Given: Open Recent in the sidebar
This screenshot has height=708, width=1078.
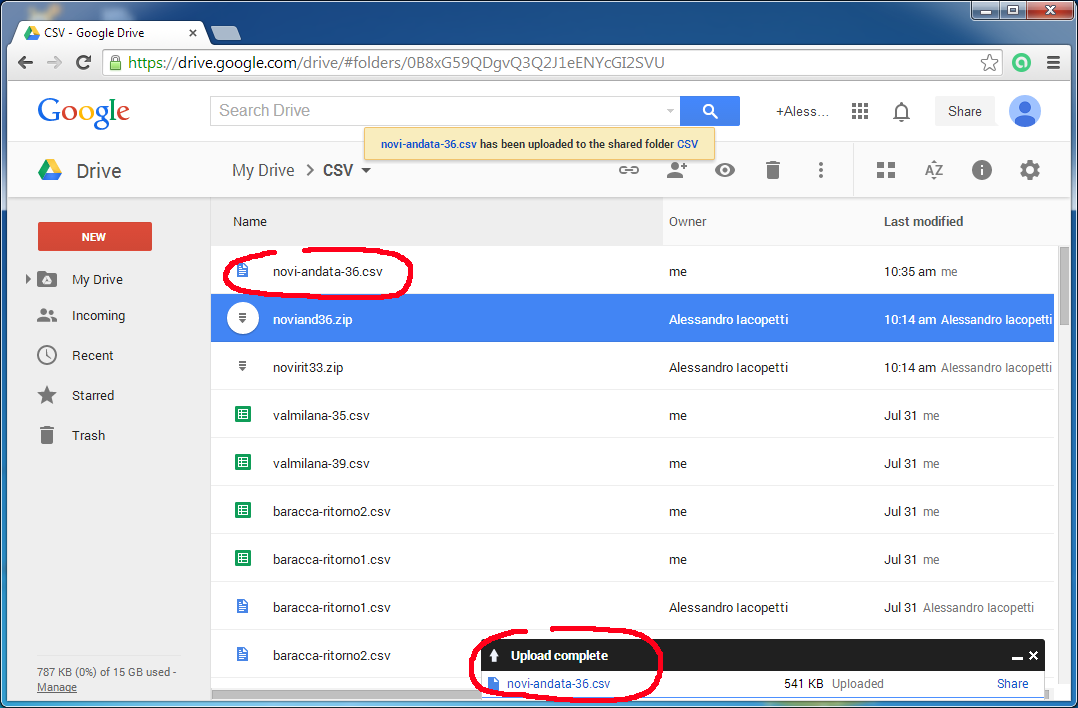Looking at the screenshot, I should (x=92, y=355).
